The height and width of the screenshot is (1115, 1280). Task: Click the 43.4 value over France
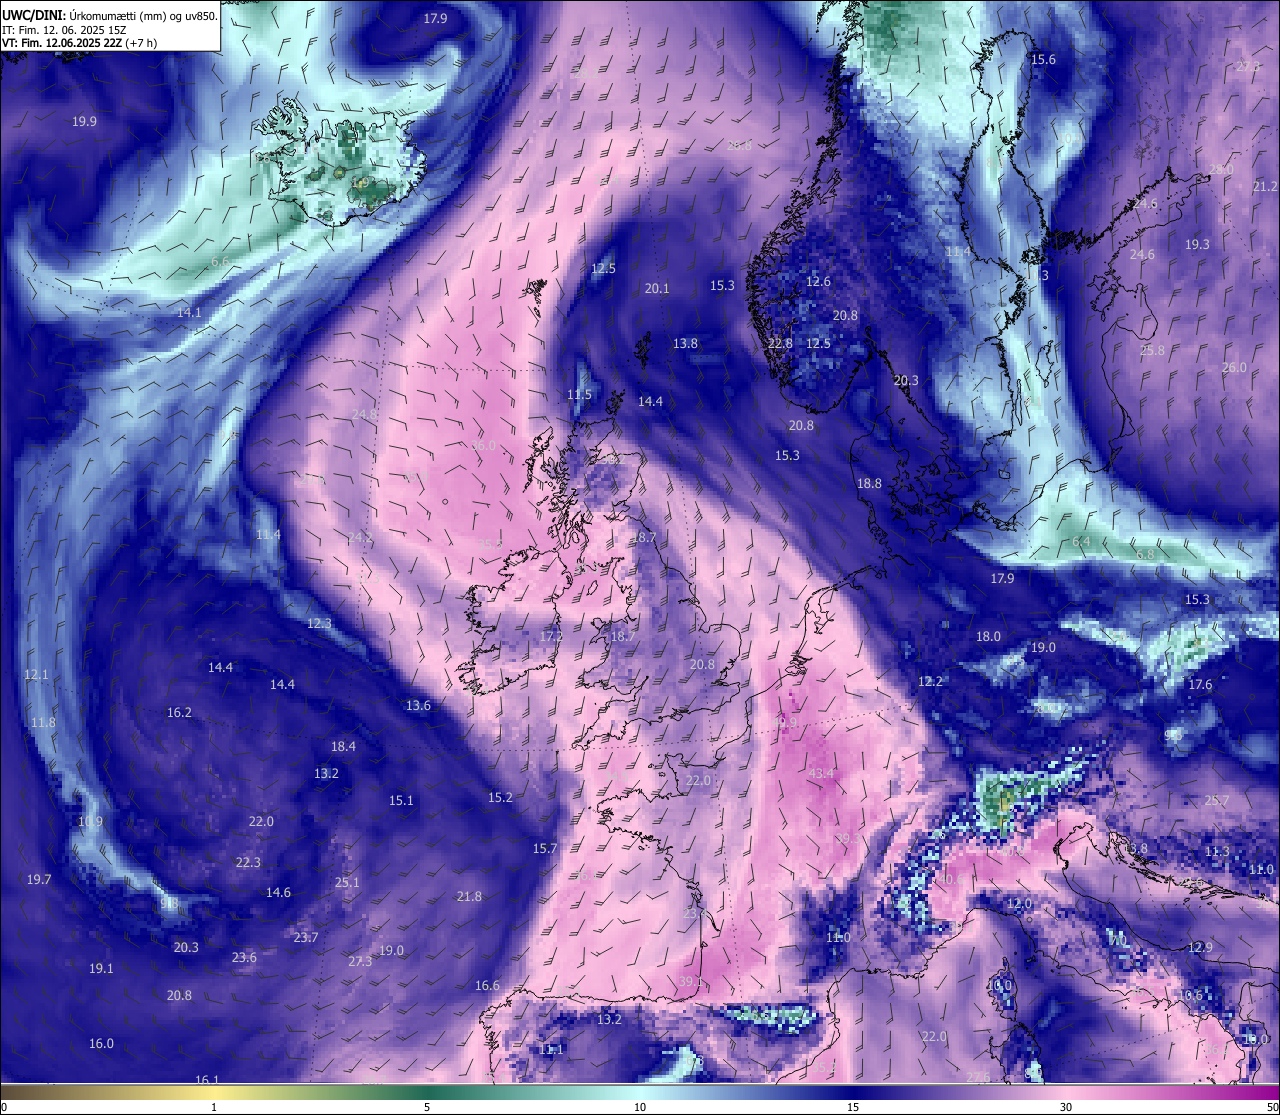821,774
